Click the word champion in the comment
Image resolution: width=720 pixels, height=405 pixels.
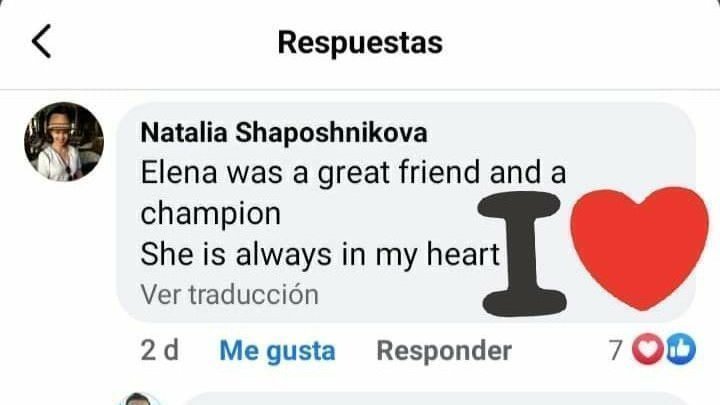point(210,214)
